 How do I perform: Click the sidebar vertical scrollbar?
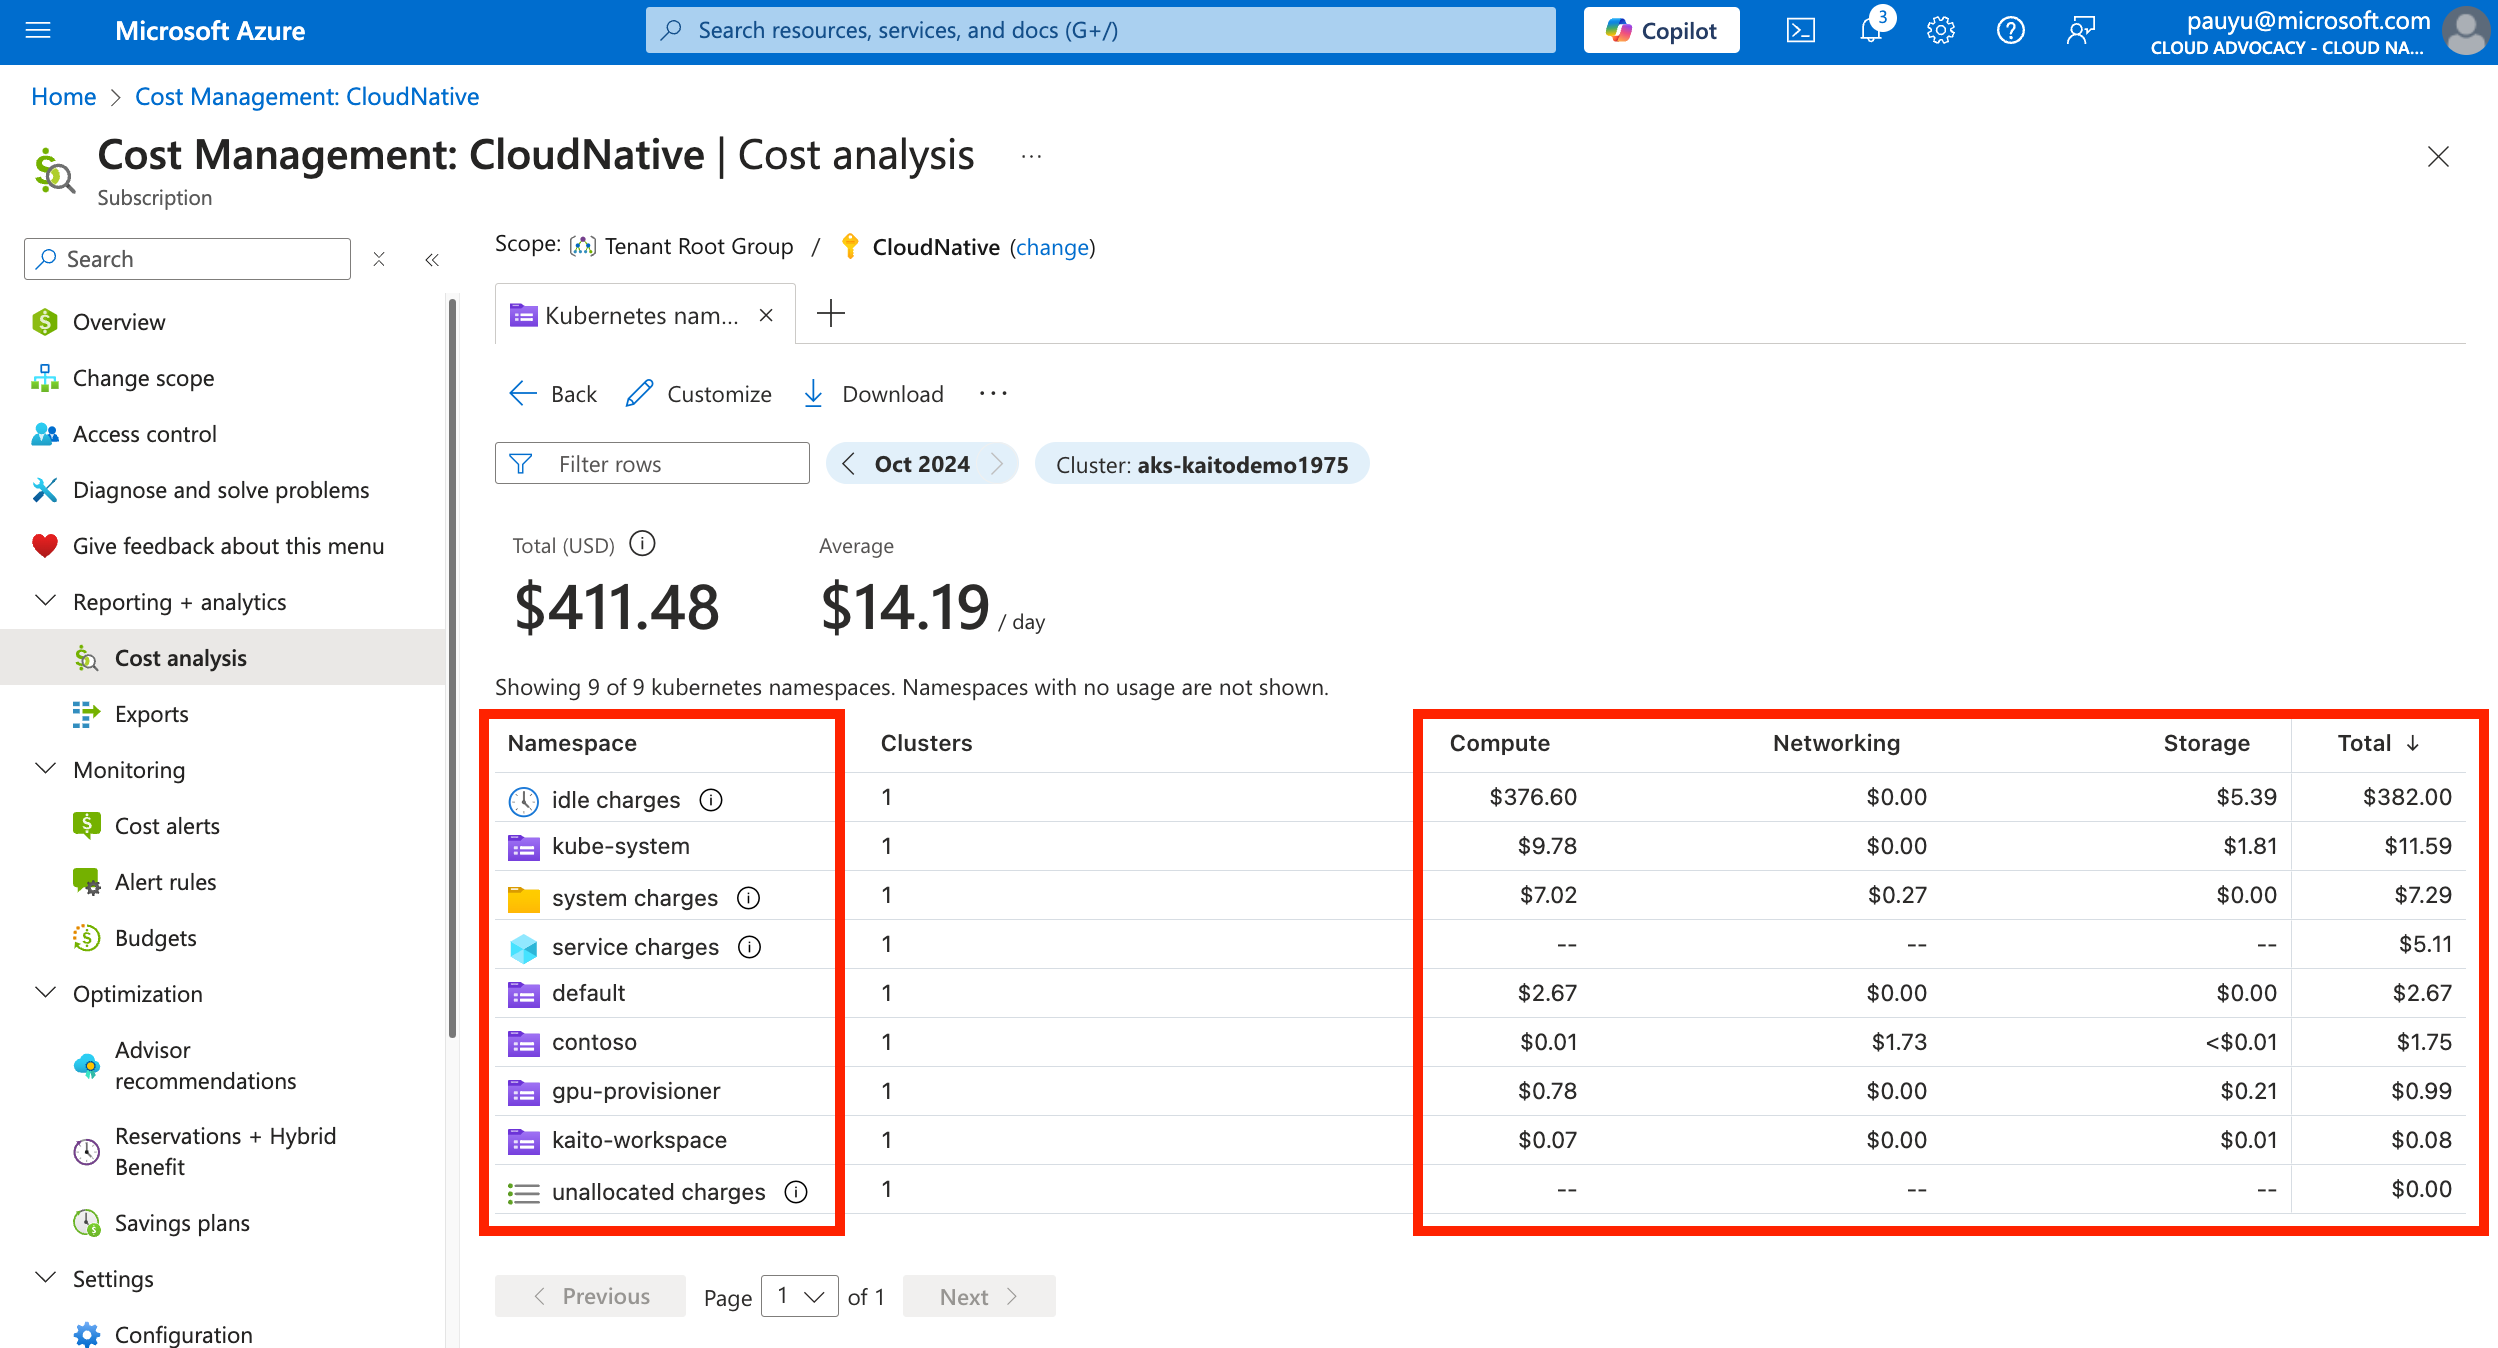(452, 668)
